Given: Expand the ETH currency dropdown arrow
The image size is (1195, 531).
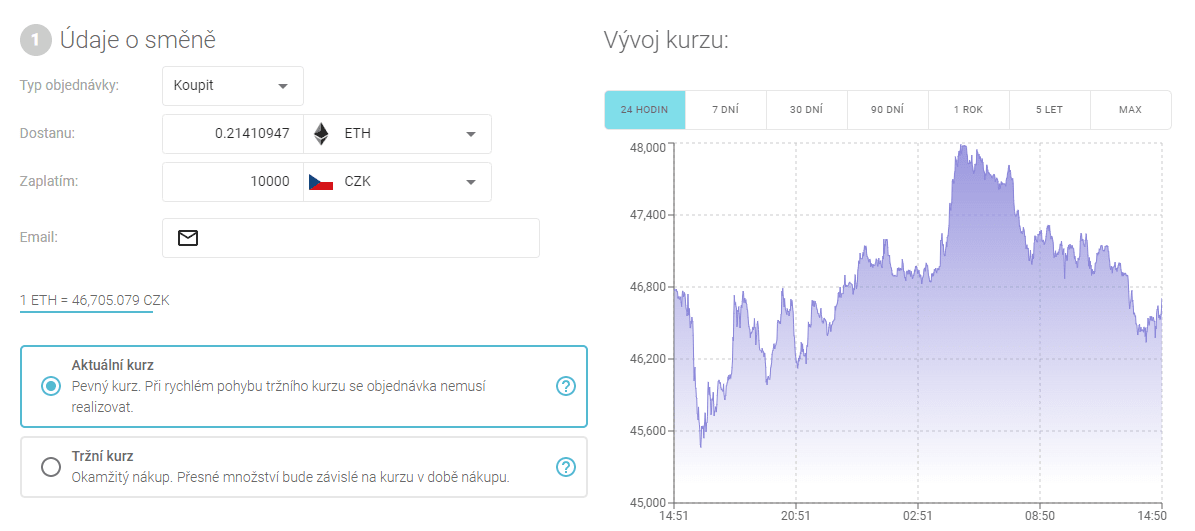Looking at the screenshot, I should pyautogui.click(x=470, y=134).
